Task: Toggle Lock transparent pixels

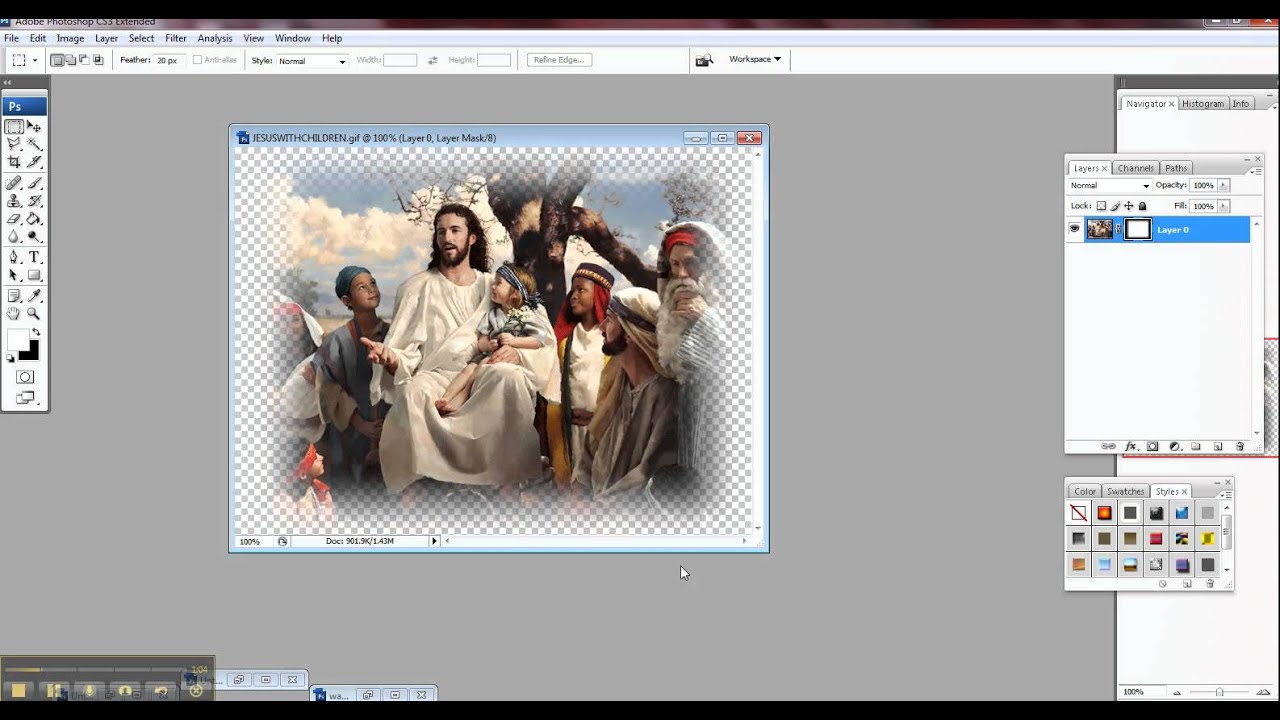Action: [1101, 206]
